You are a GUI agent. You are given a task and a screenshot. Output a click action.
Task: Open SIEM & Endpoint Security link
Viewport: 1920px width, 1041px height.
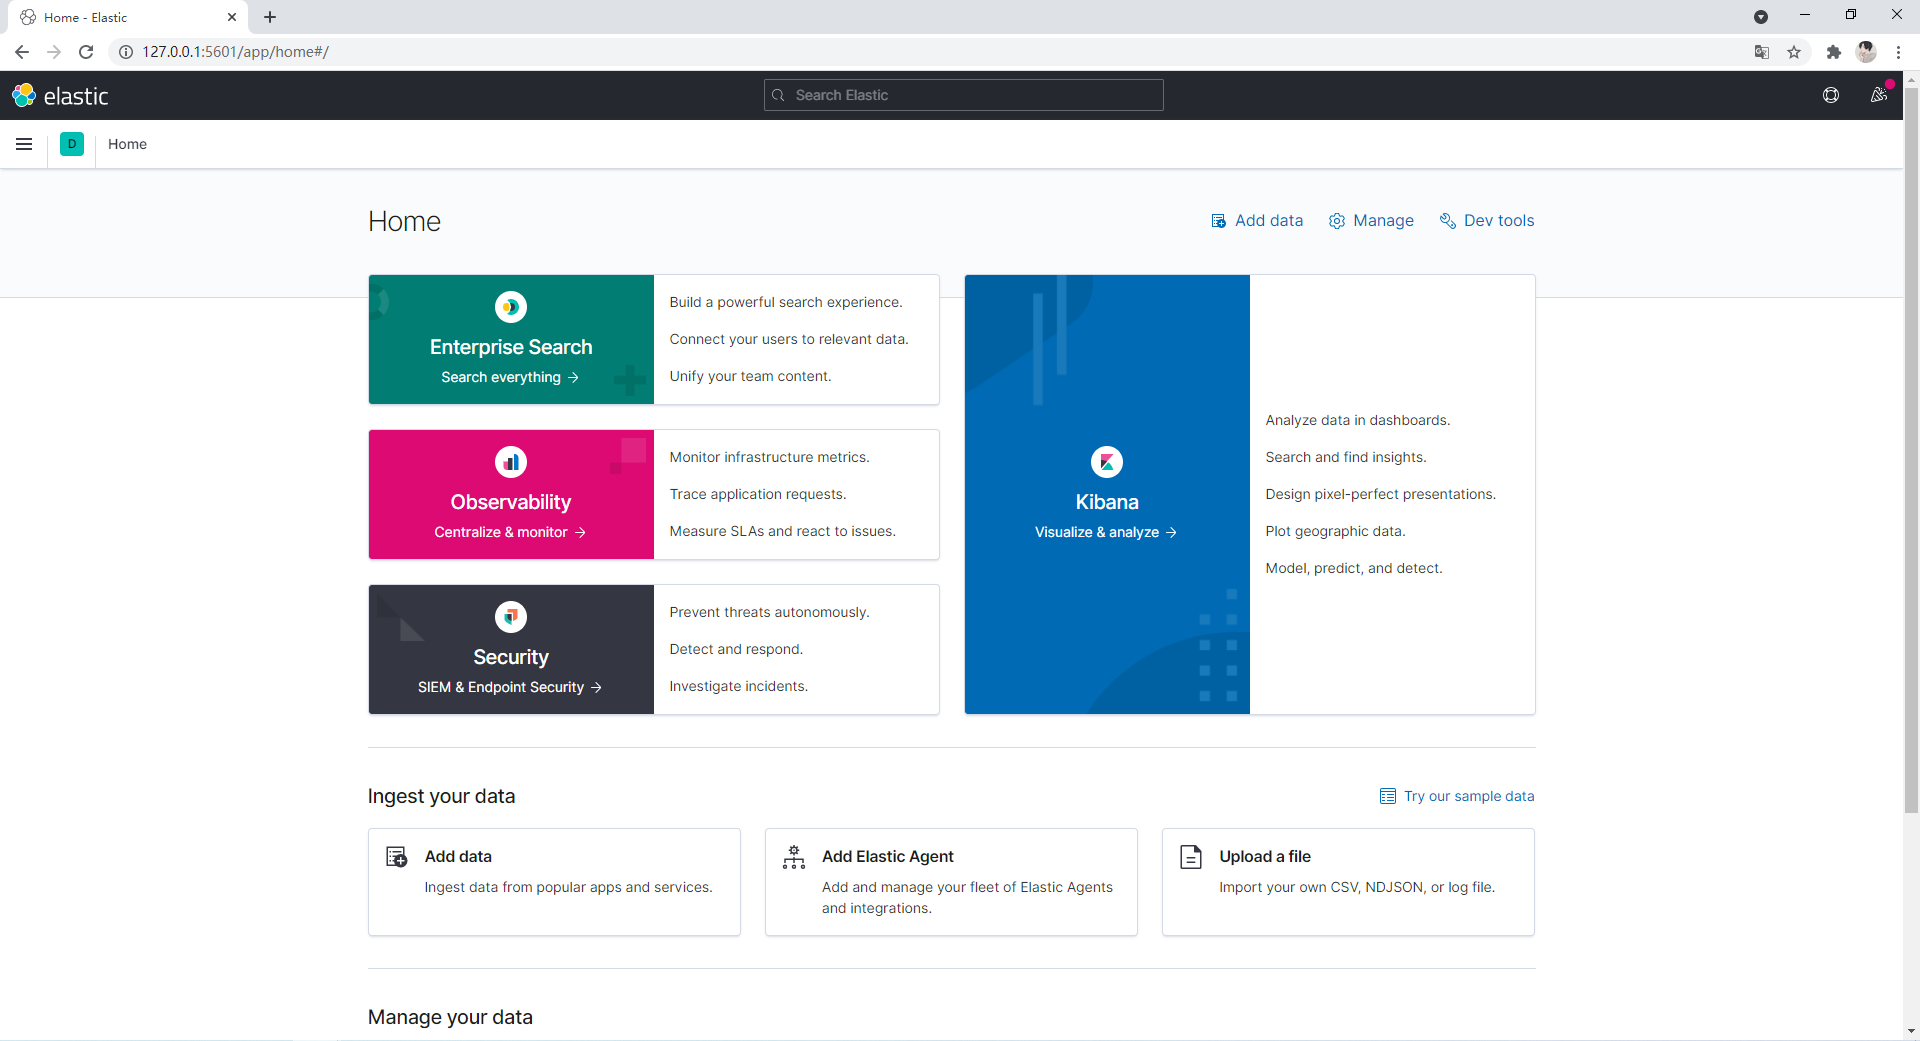pyautogui.click(x=510, y=687)
